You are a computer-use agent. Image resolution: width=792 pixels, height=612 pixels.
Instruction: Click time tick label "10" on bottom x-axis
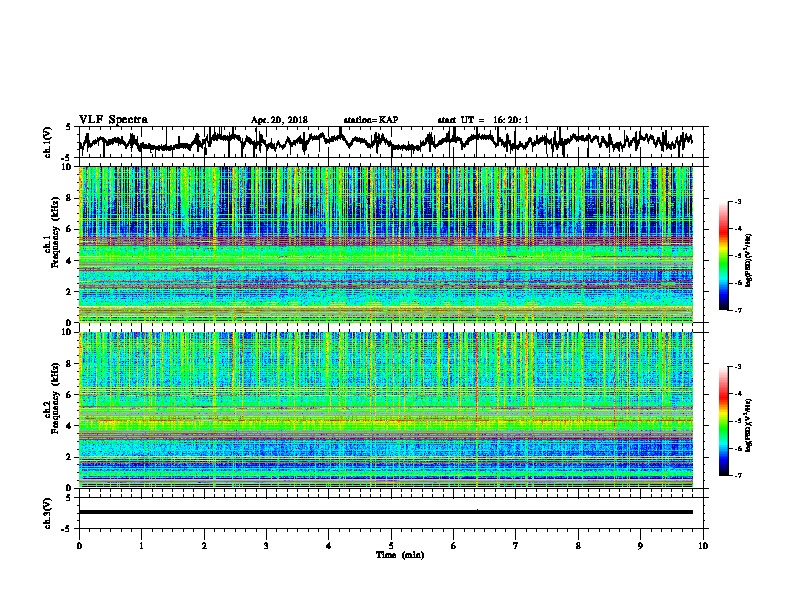click(703, 546)
